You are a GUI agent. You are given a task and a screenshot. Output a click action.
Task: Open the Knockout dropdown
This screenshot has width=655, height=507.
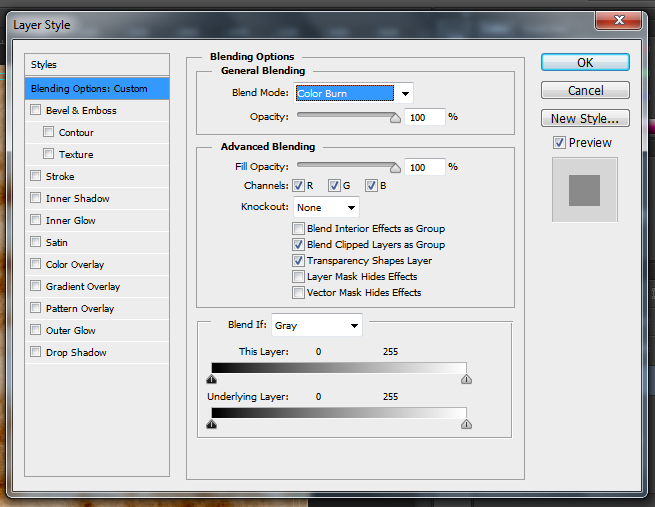point(326,207)
